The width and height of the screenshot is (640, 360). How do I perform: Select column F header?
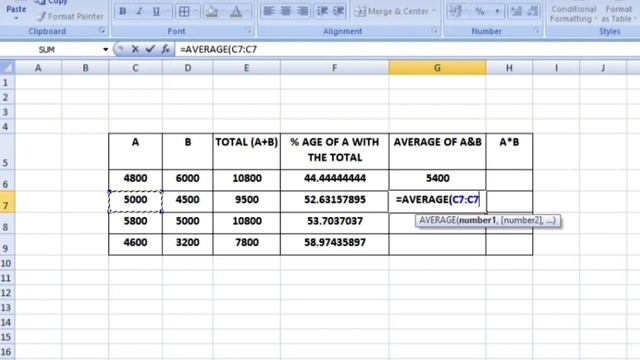[334, 68]
